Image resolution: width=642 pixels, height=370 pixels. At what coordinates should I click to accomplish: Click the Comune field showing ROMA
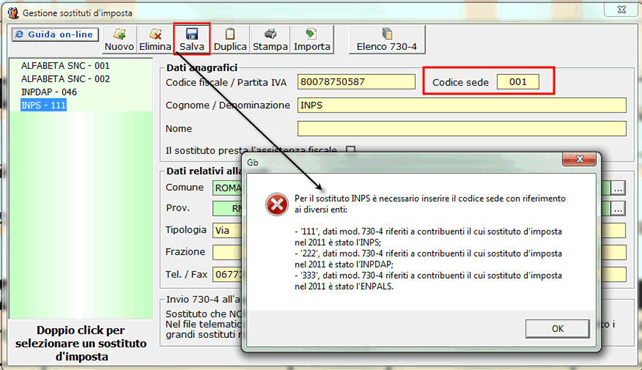pos(227,188)
